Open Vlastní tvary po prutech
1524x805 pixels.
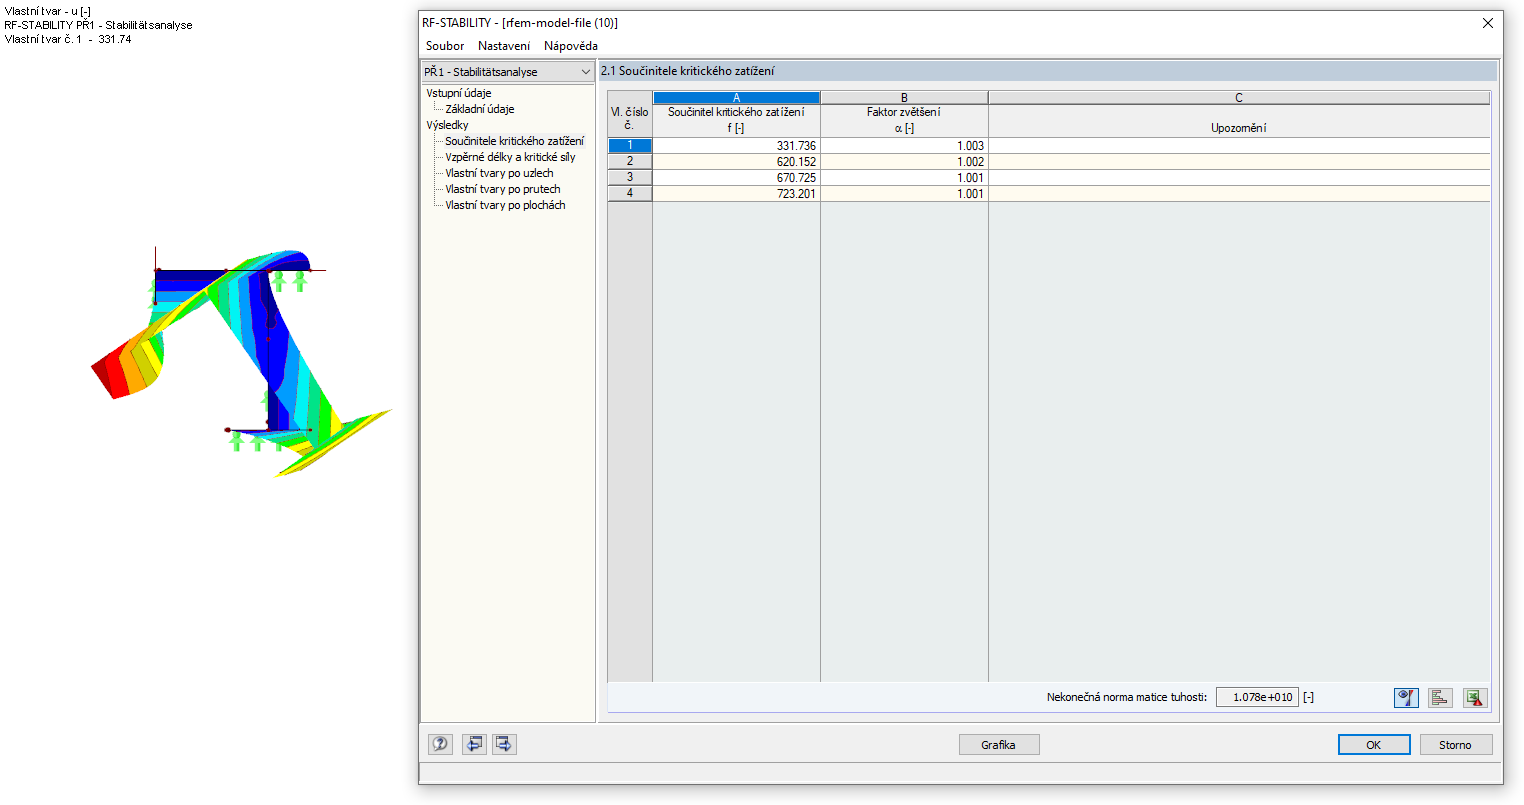503,189
